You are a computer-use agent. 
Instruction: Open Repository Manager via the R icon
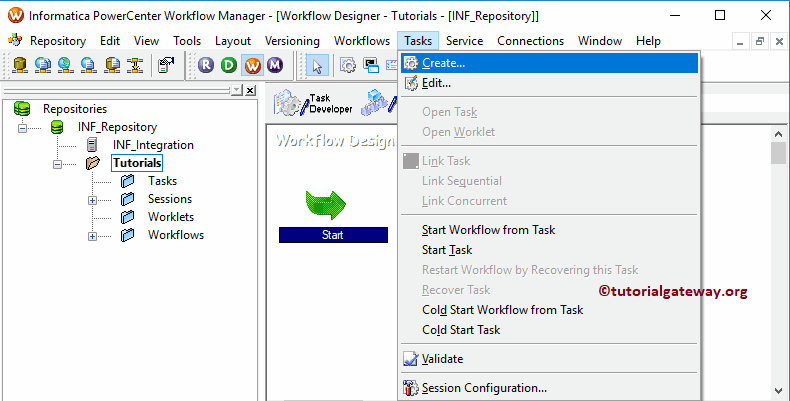pos(206,65)
